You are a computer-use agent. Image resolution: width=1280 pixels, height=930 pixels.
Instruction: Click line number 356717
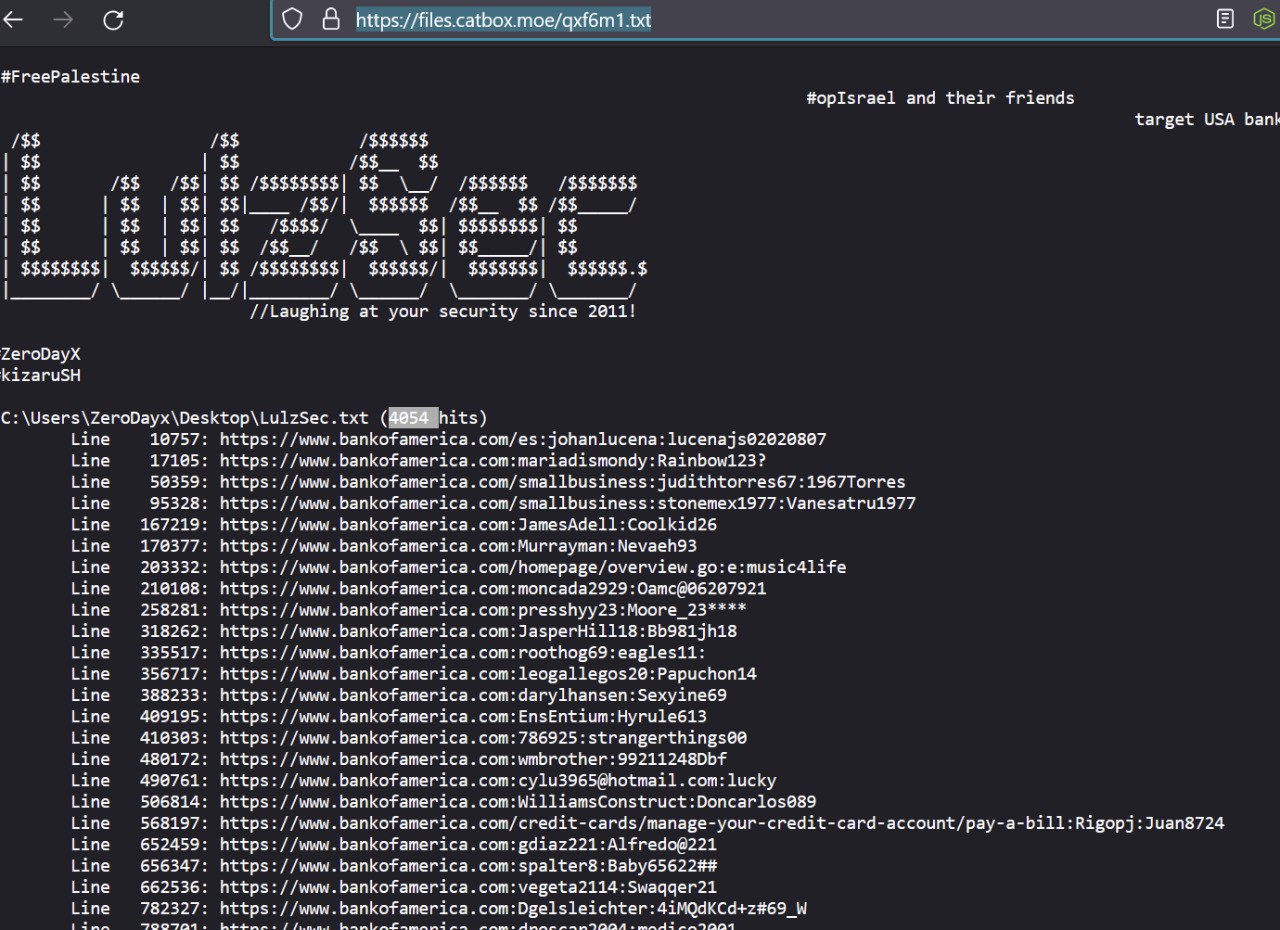point(171,673)
